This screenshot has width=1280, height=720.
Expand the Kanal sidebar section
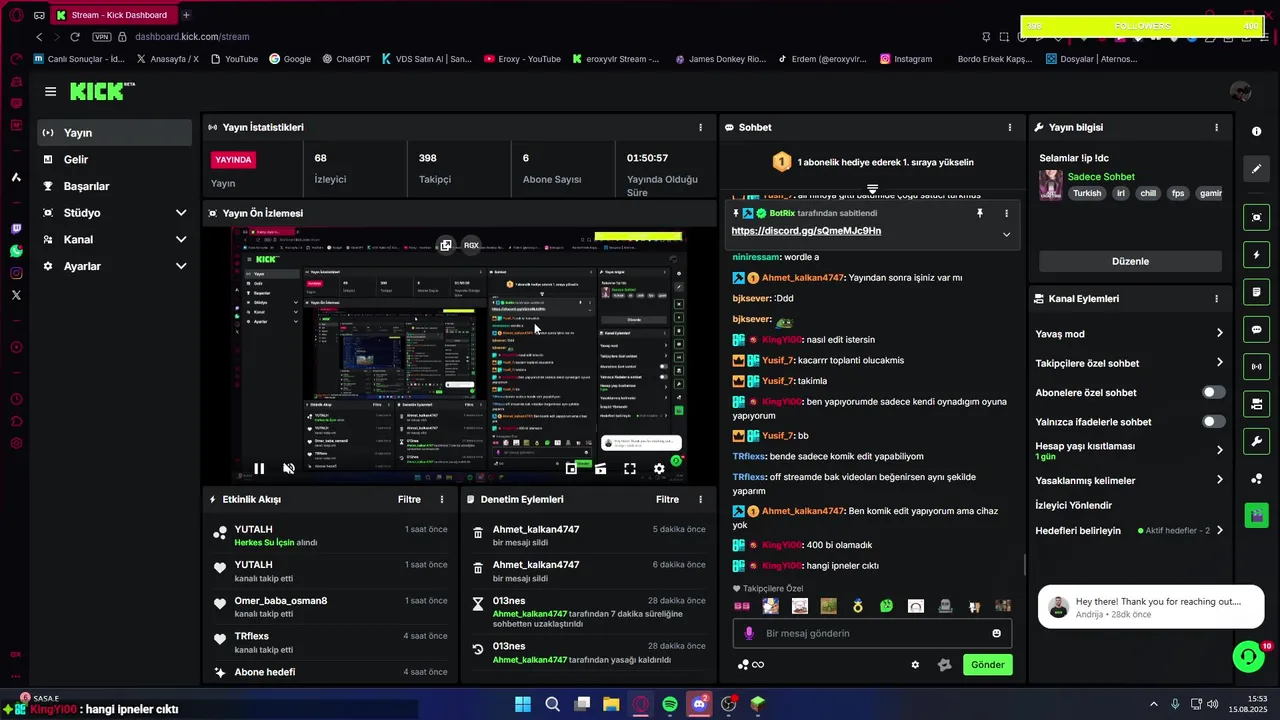(181, 239)
